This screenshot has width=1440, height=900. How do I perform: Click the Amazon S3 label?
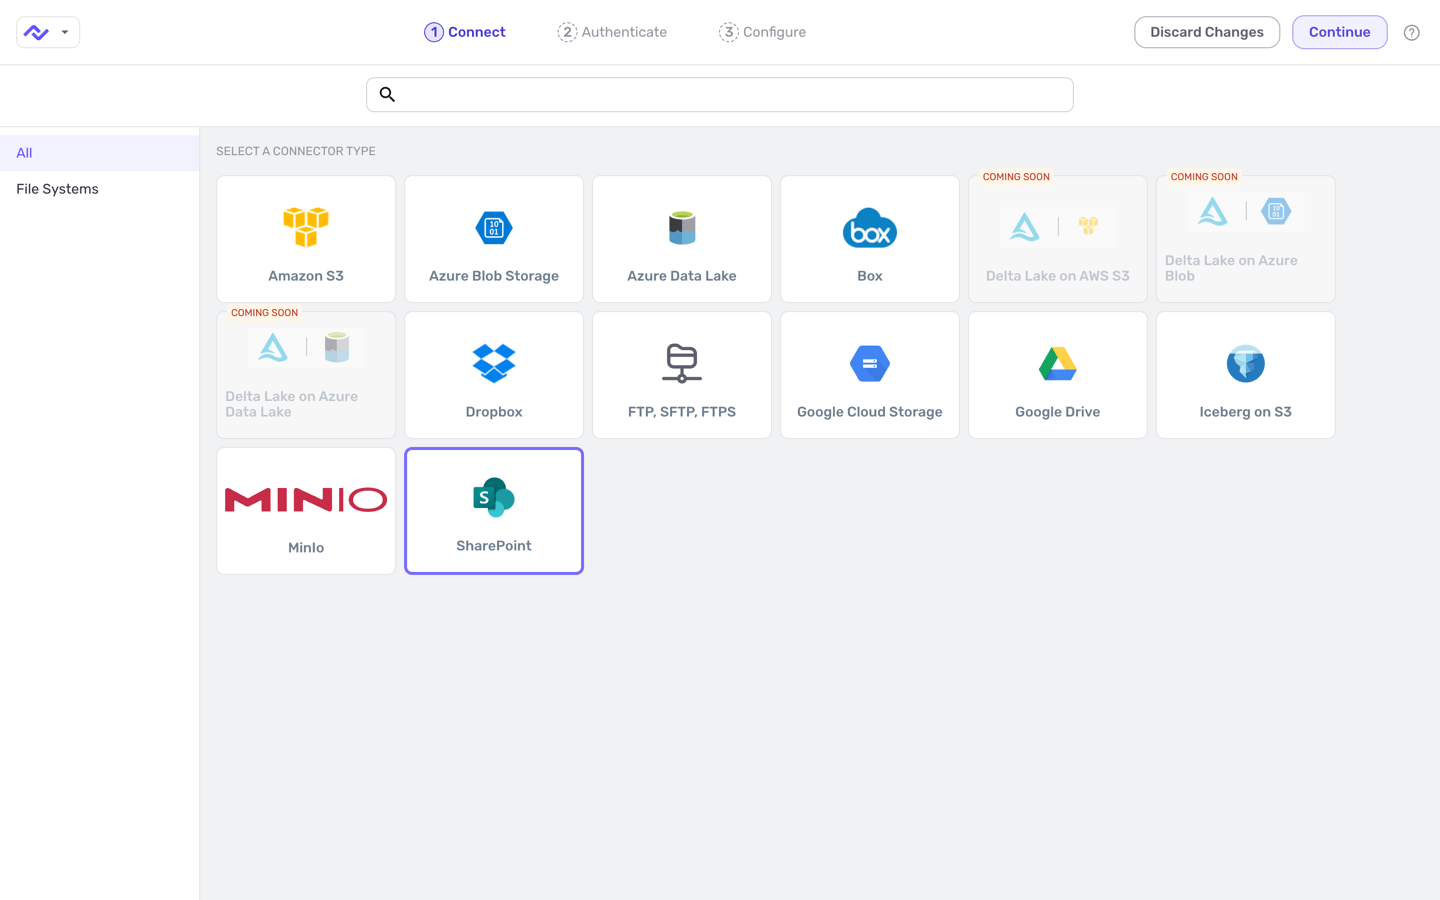click(306, 276)
